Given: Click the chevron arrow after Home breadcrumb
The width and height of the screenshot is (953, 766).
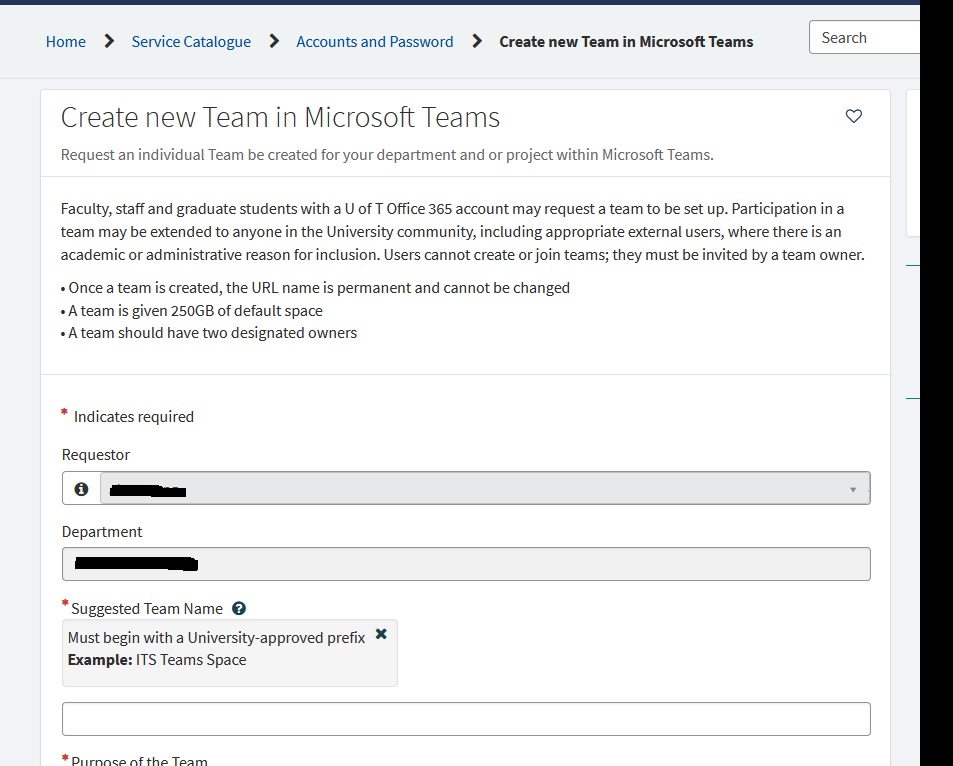Looking at the screenshot, I should [109, 42].
